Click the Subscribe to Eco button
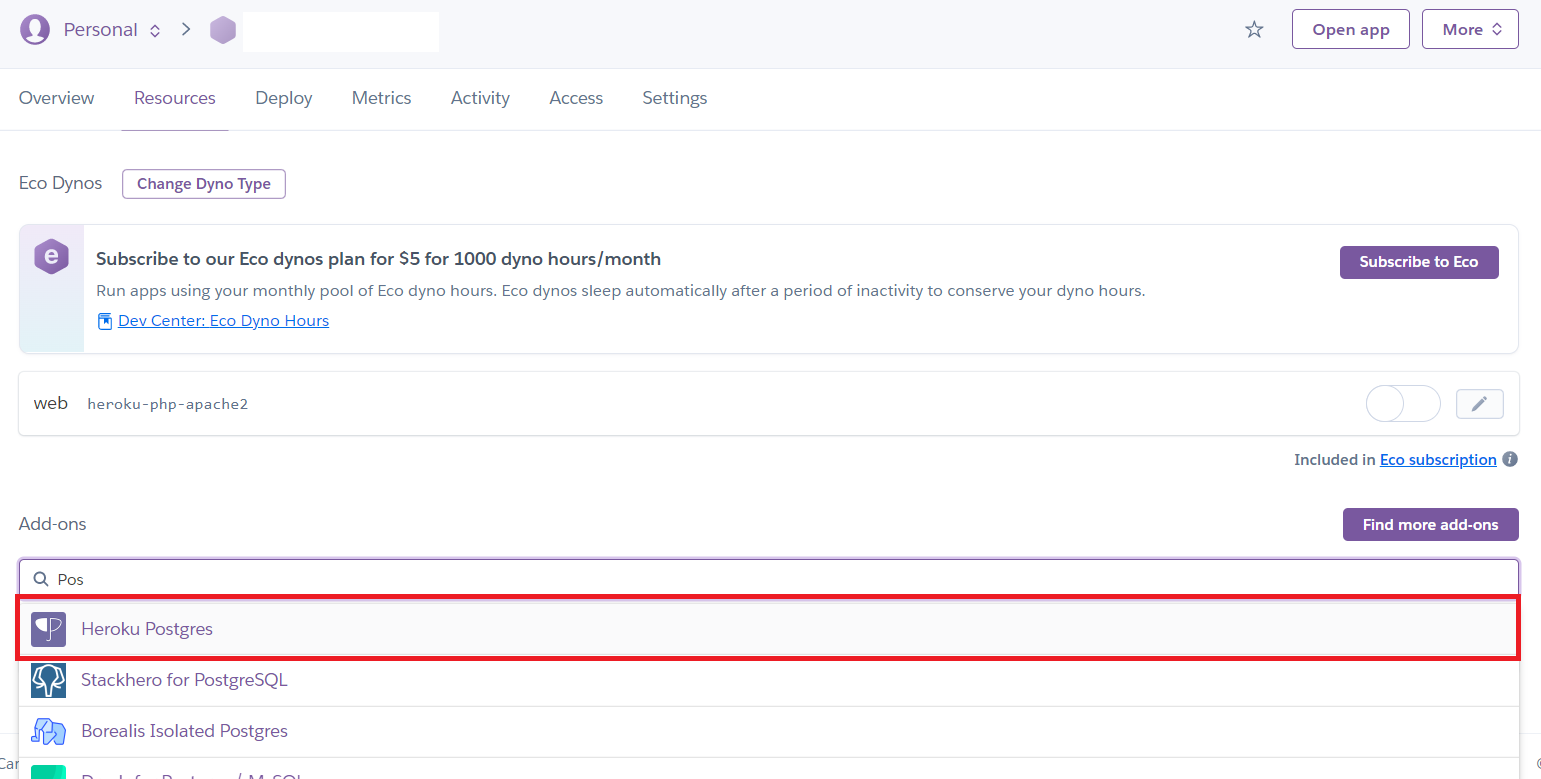 point(1419,262)
